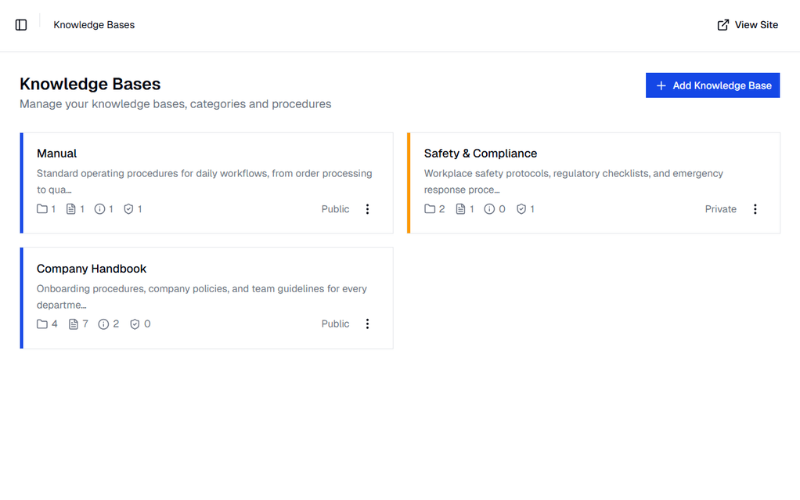Viewport: 800px width, 500px height.
Task: Click document count icon on Safety & Compliance card
Action: pos(460,209)
